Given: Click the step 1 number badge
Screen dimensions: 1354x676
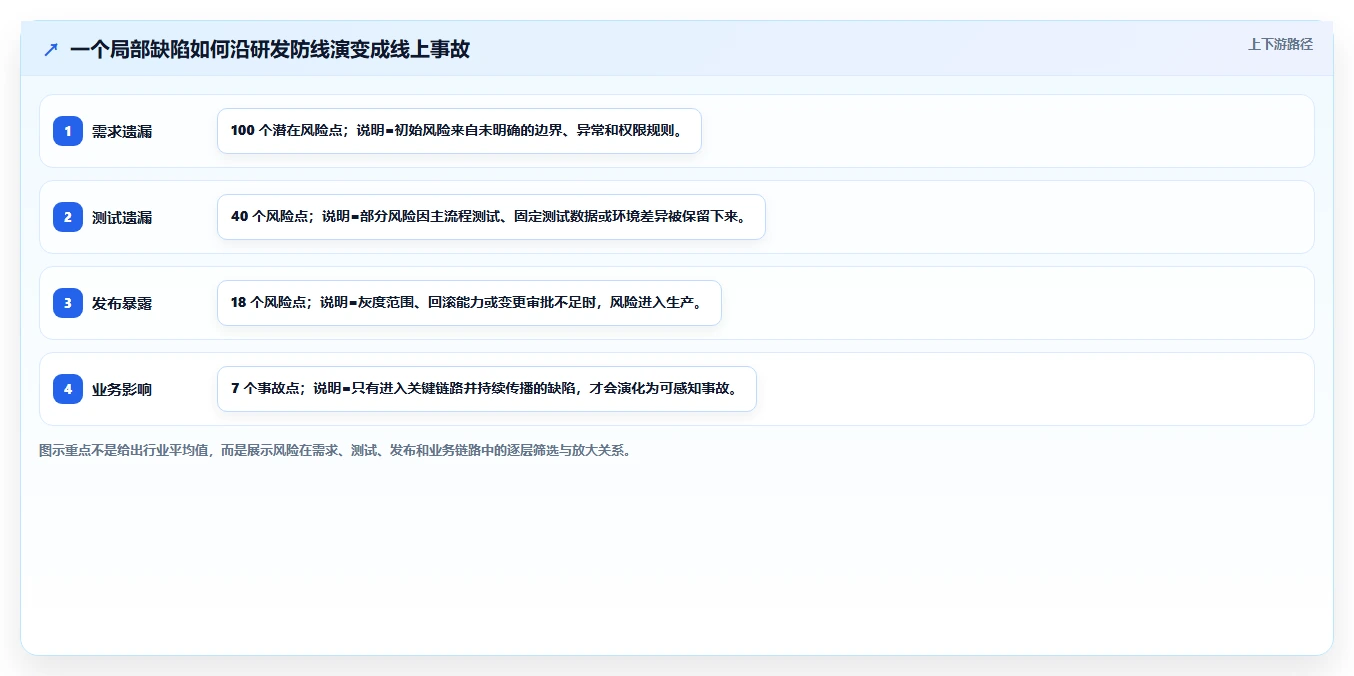Looking at the screenshot, I should (68, 131).
